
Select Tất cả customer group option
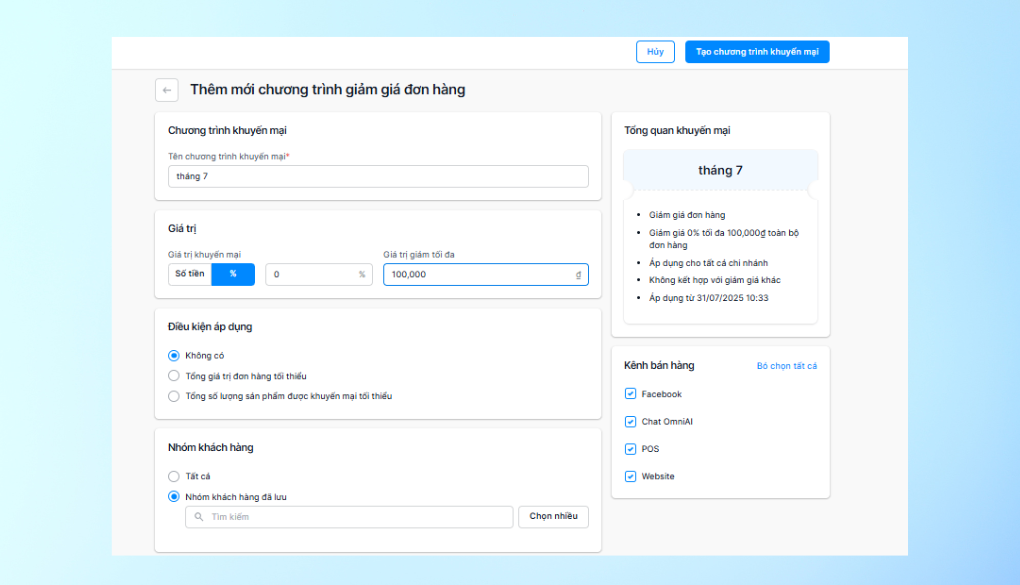[x=174, y=476]
